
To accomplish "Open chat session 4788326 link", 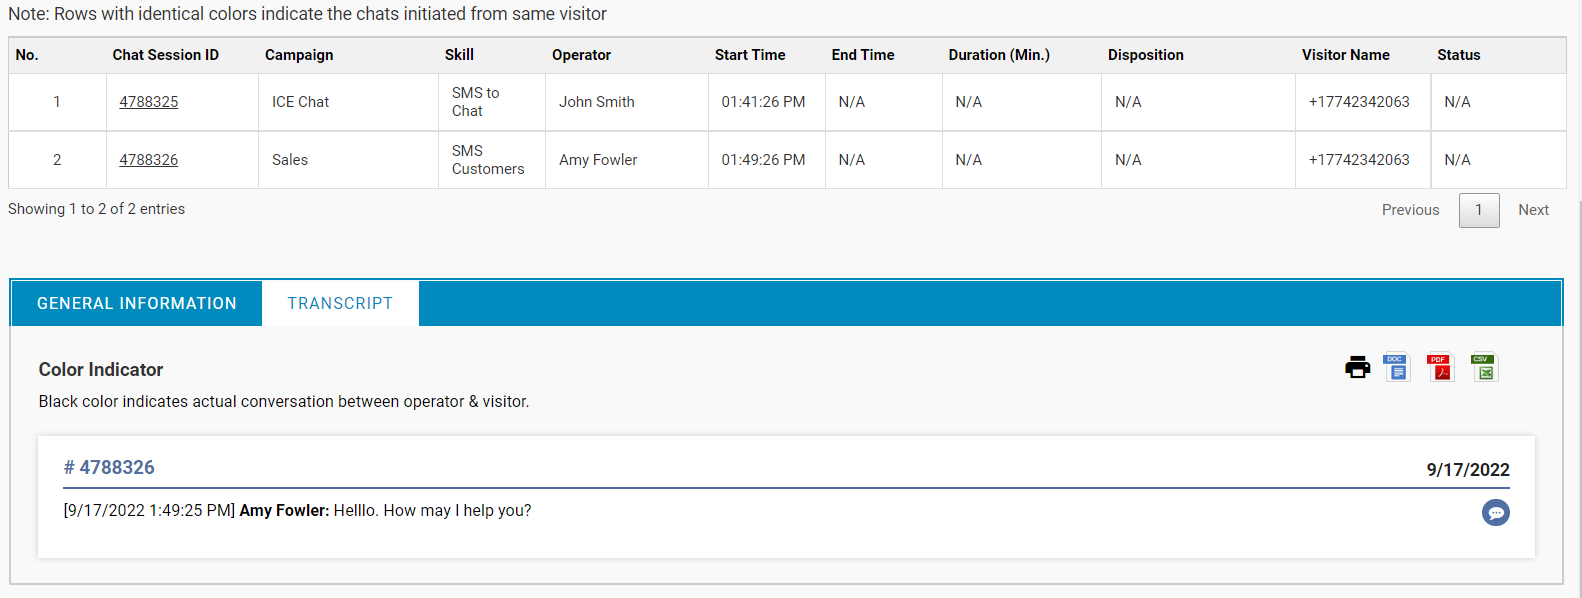I will (149, 160).
